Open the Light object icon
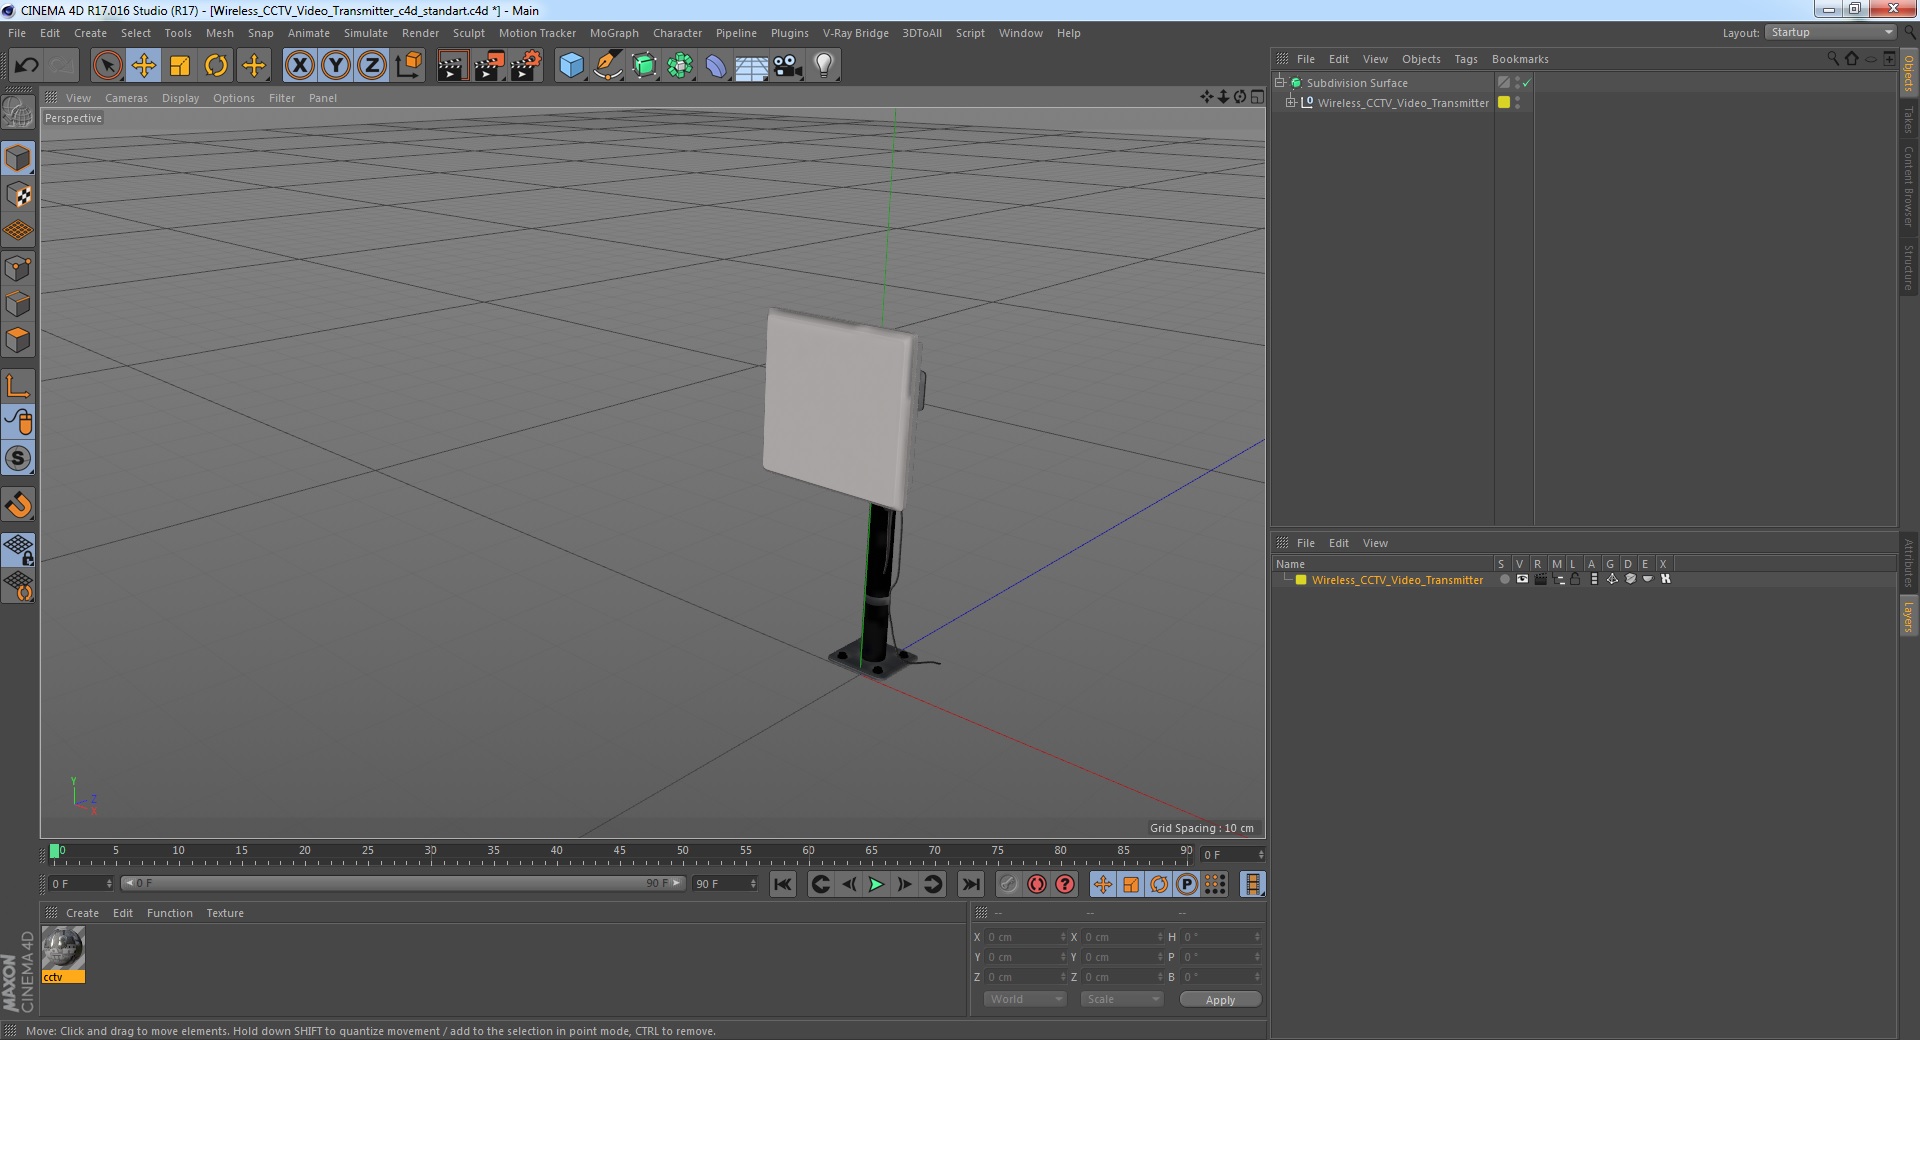This screenshot has height=1158, width=1920. click(x=823, y=66)
